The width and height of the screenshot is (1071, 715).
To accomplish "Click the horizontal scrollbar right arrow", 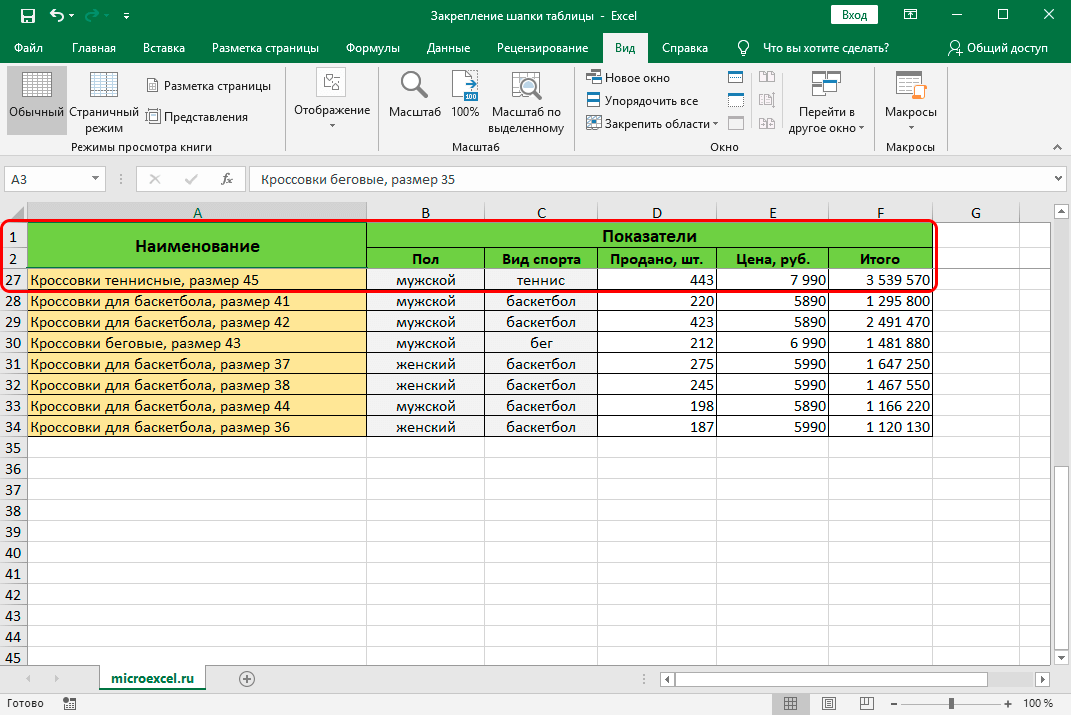I will (1042, 679).
